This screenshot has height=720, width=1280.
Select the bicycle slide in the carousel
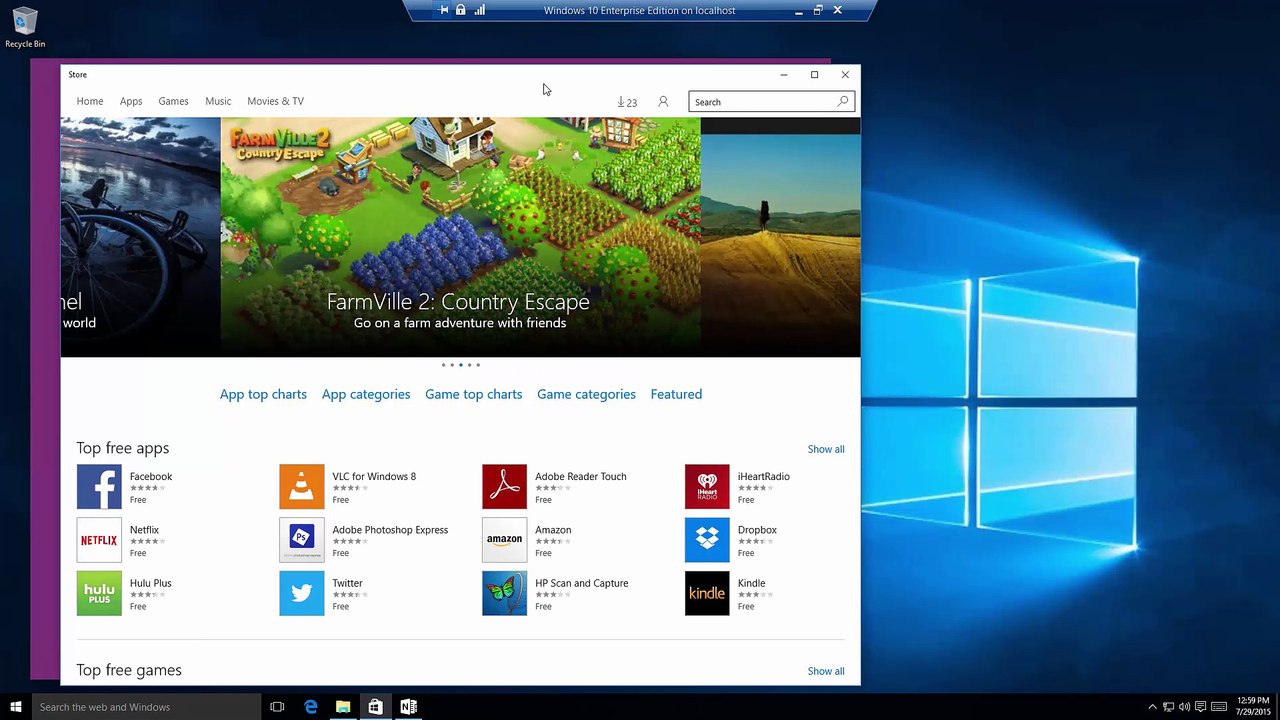pos(140,237)
